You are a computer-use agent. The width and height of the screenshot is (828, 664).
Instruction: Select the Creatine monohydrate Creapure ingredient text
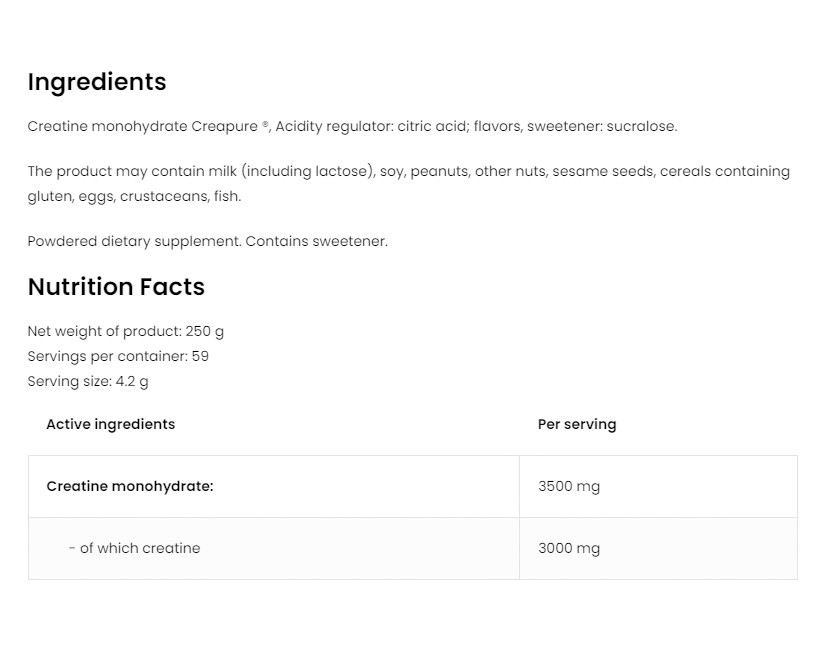143,127
